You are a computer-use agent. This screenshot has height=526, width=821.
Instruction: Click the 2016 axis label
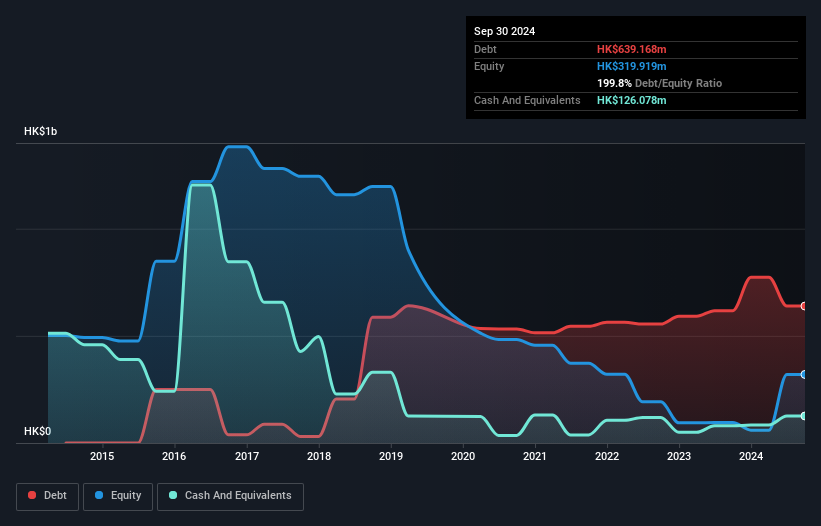tap(174, 456)
